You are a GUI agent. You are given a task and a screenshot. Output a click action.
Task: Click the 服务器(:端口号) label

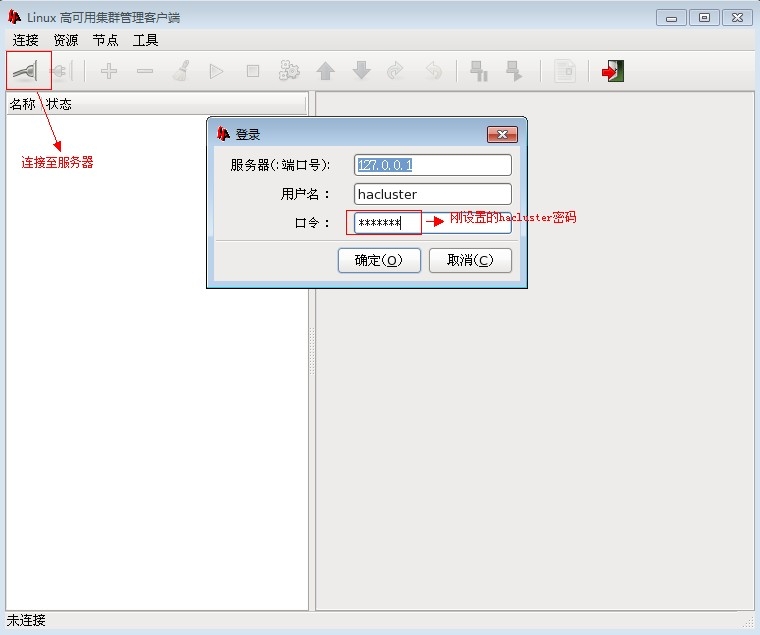(280, 165)
